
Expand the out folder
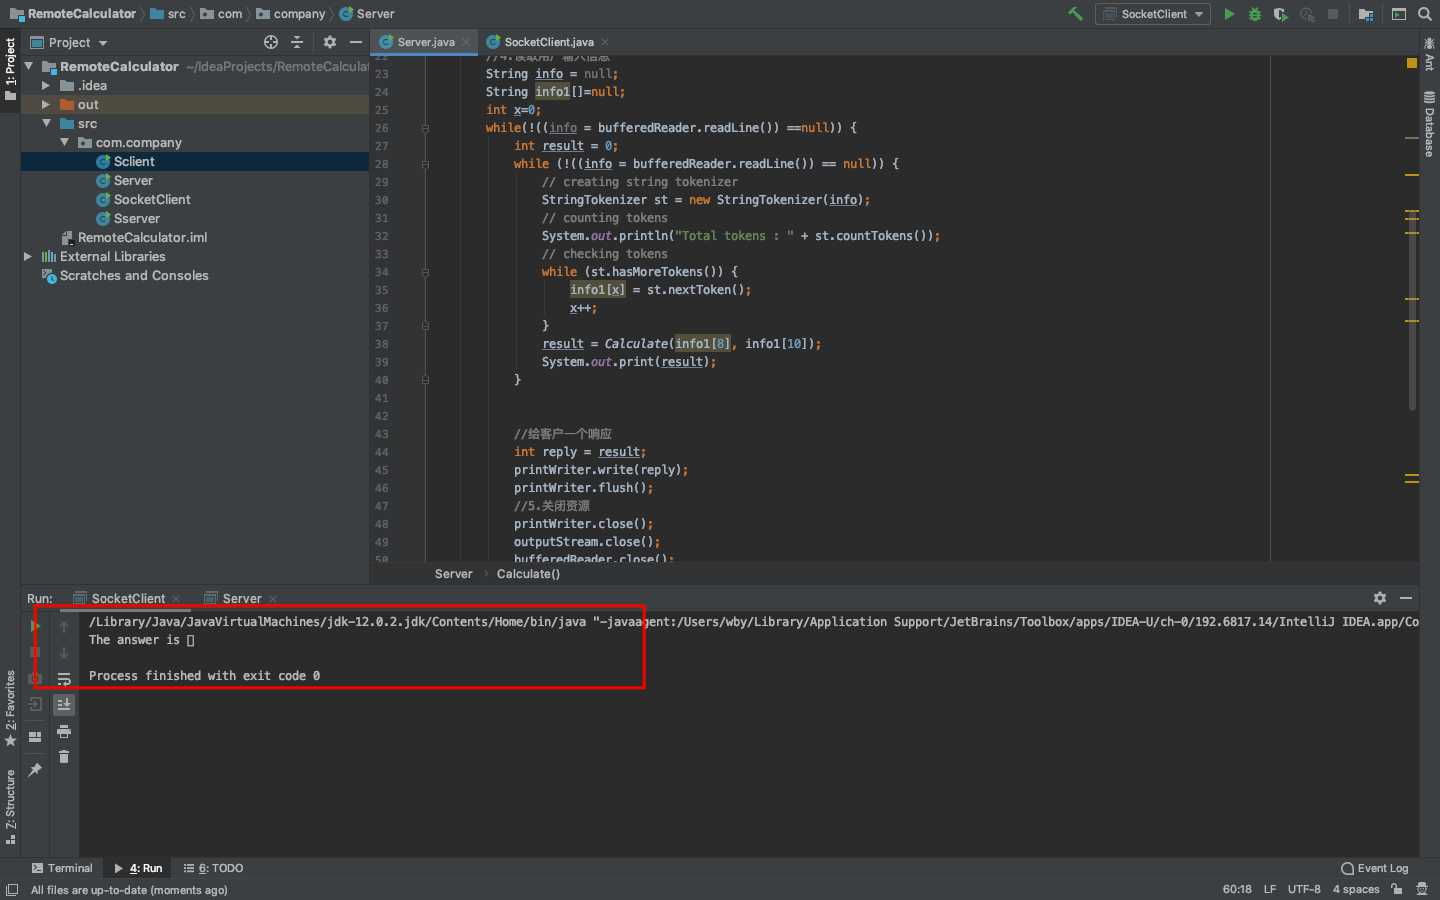(46, 105)
